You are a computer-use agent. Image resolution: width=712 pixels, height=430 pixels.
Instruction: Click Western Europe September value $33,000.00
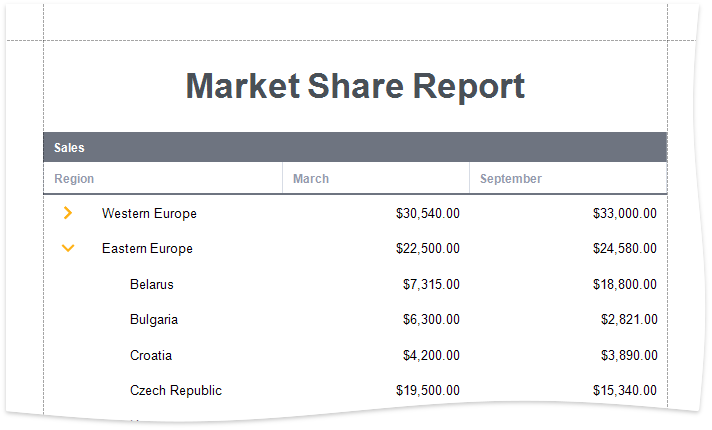pos(625,213)
